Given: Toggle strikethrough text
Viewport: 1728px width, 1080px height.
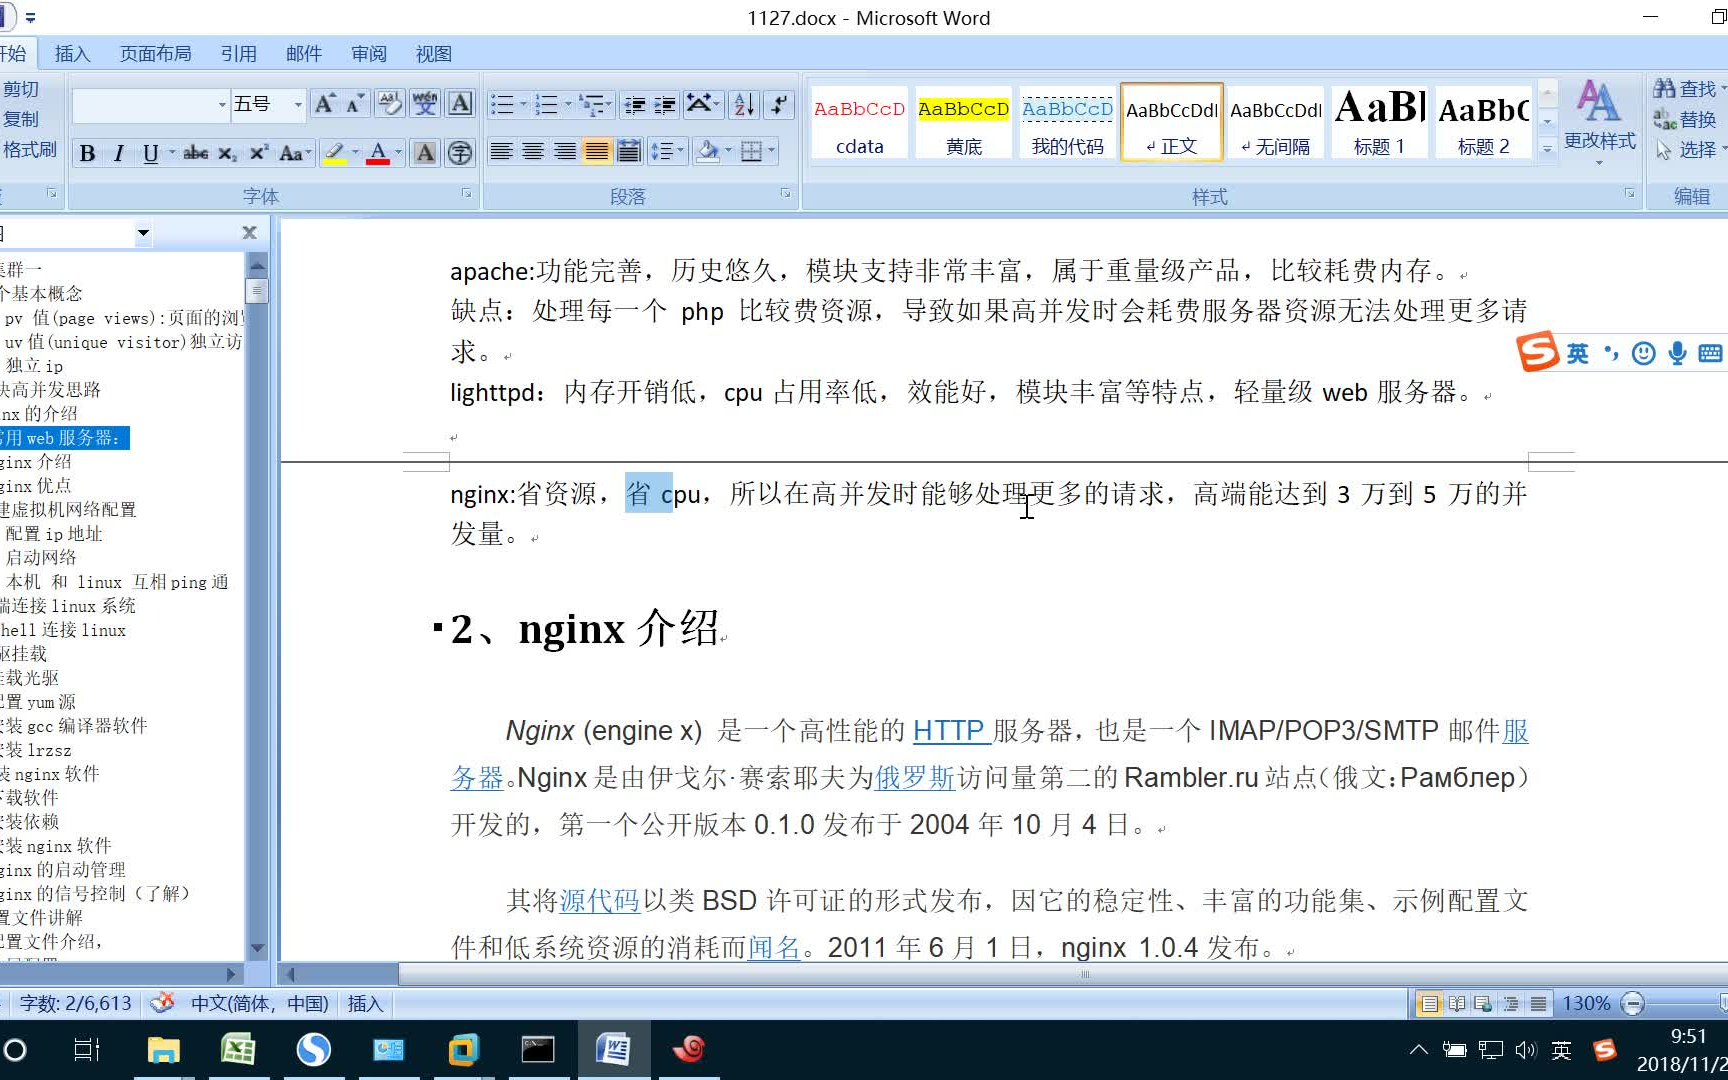Looking at the screenshot, I should coord(196,152).
